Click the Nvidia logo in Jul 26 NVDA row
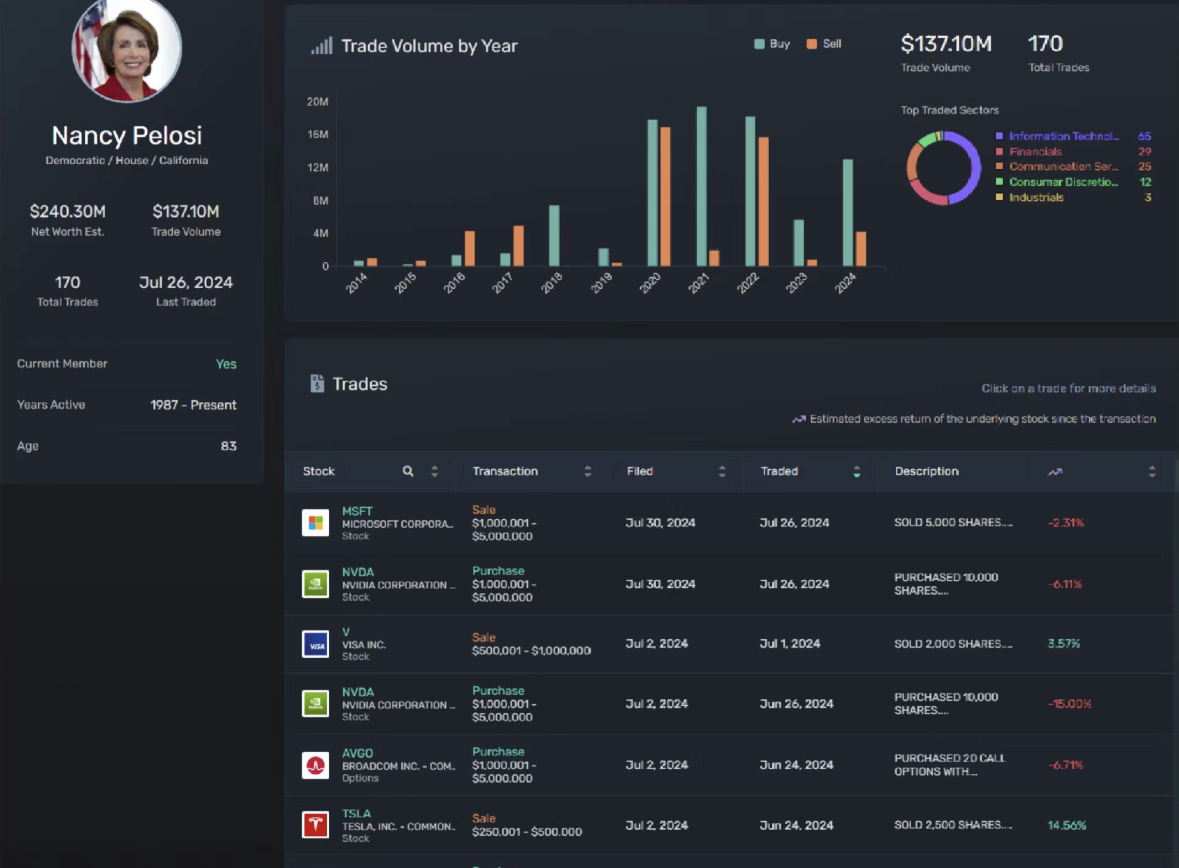1179x868 pixels. pyautogui.click(x=315, y=584)
